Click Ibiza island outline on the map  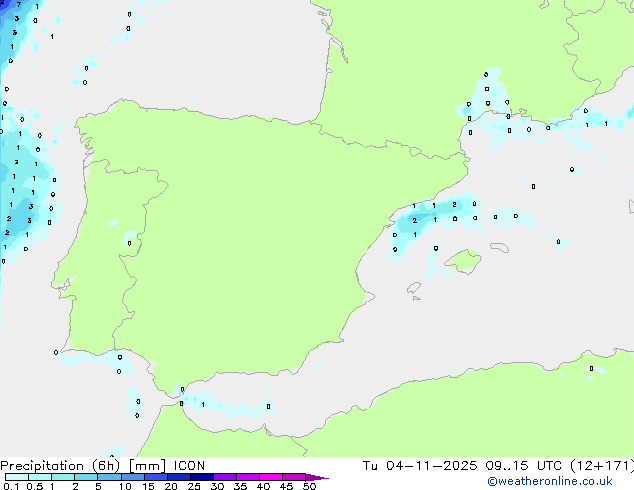[x=414, y=288]
